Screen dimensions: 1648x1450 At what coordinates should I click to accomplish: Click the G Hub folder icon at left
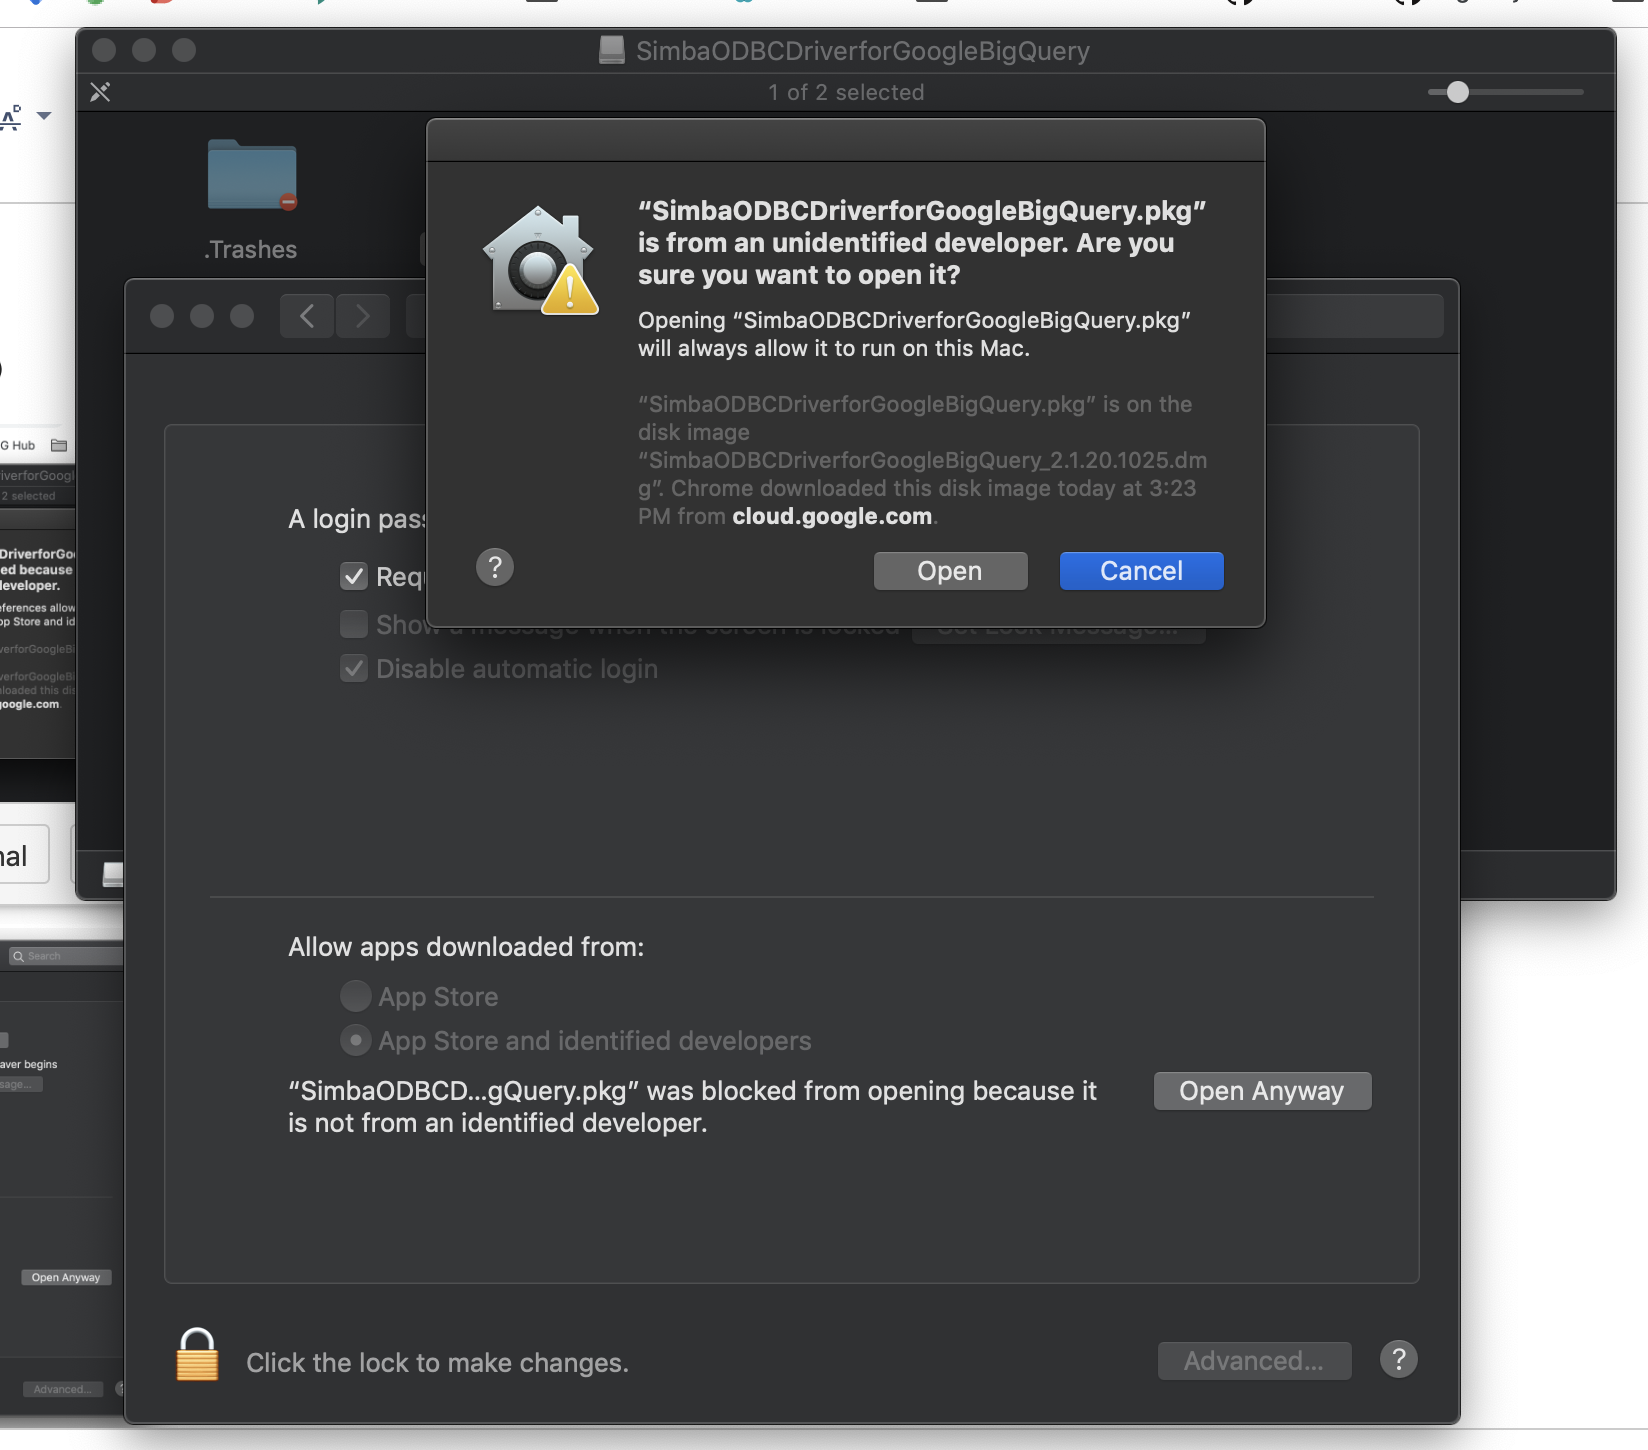[59, 445]
